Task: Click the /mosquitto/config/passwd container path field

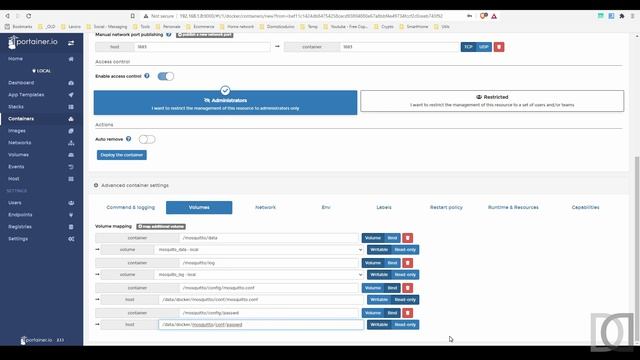Action: coord(269,313)
